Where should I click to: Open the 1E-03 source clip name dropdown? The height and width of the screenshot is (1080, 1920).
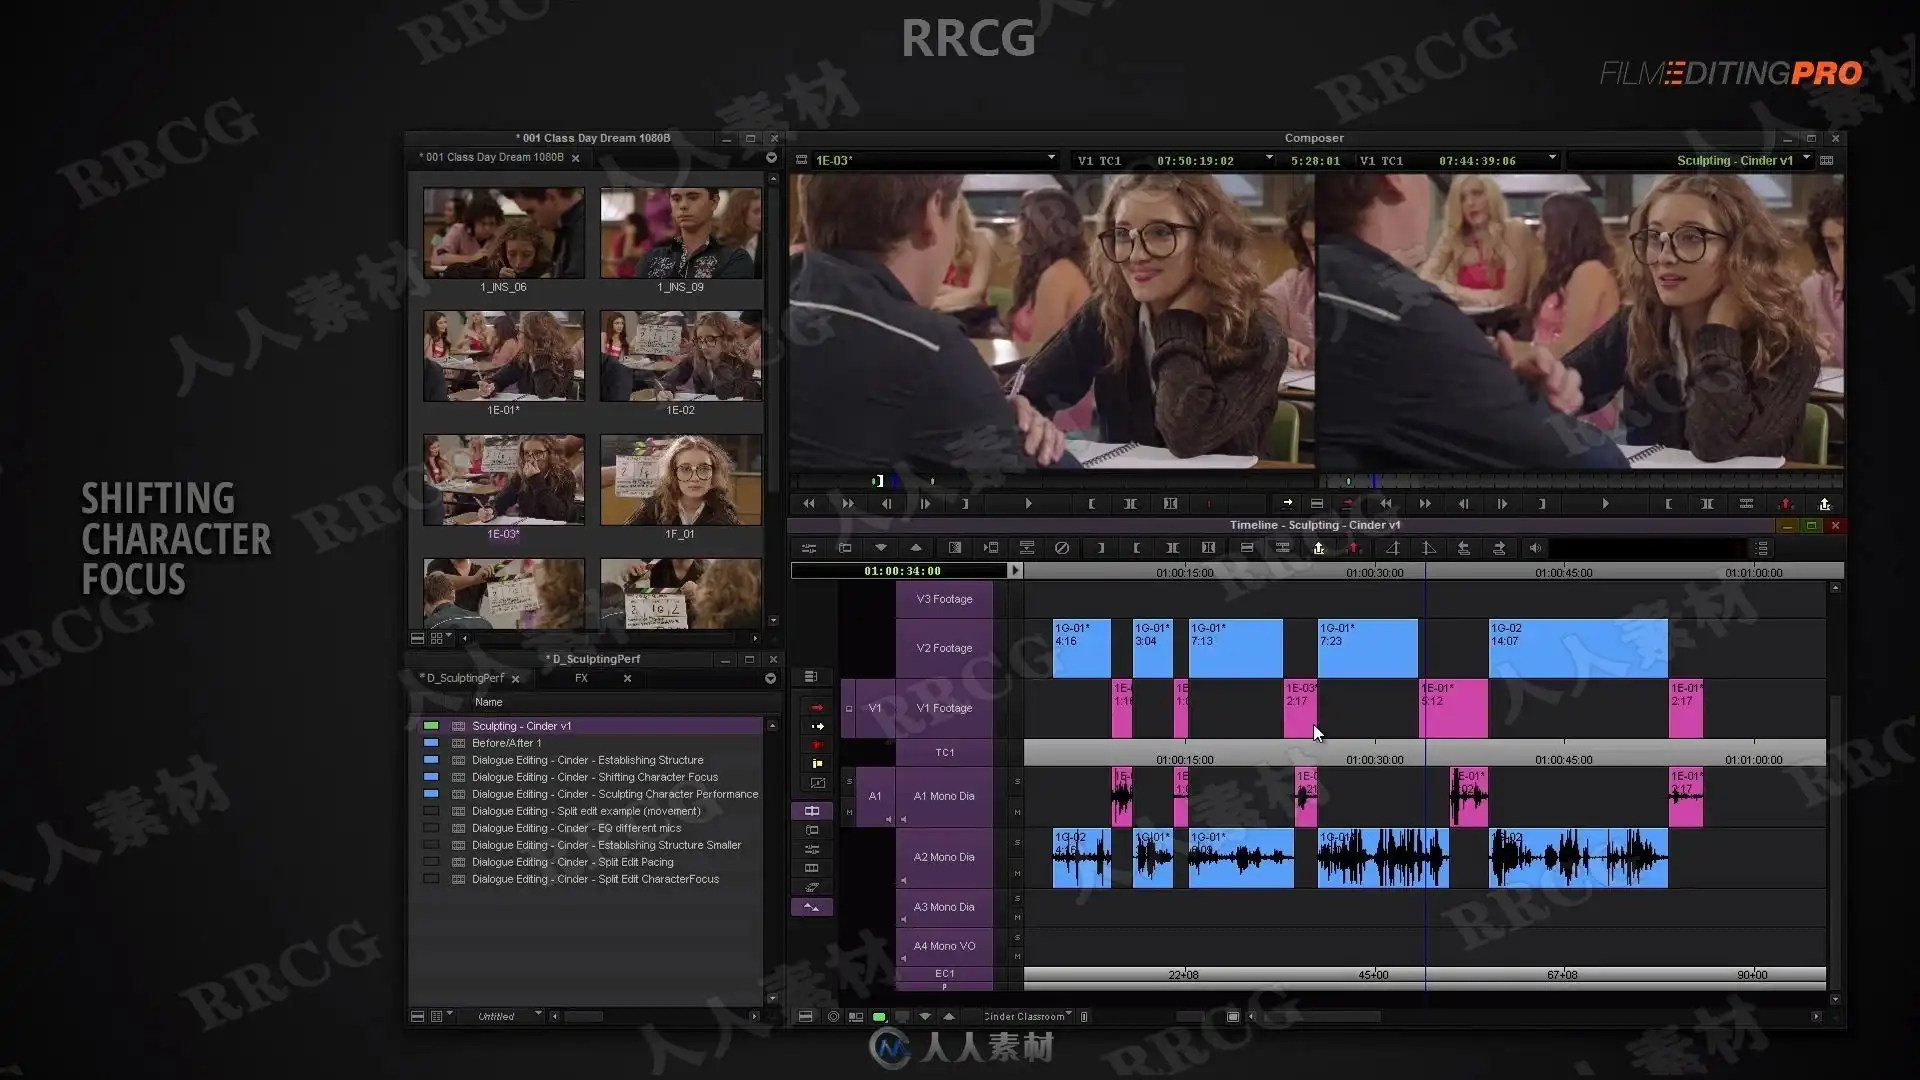click(x=1051, y=158)
